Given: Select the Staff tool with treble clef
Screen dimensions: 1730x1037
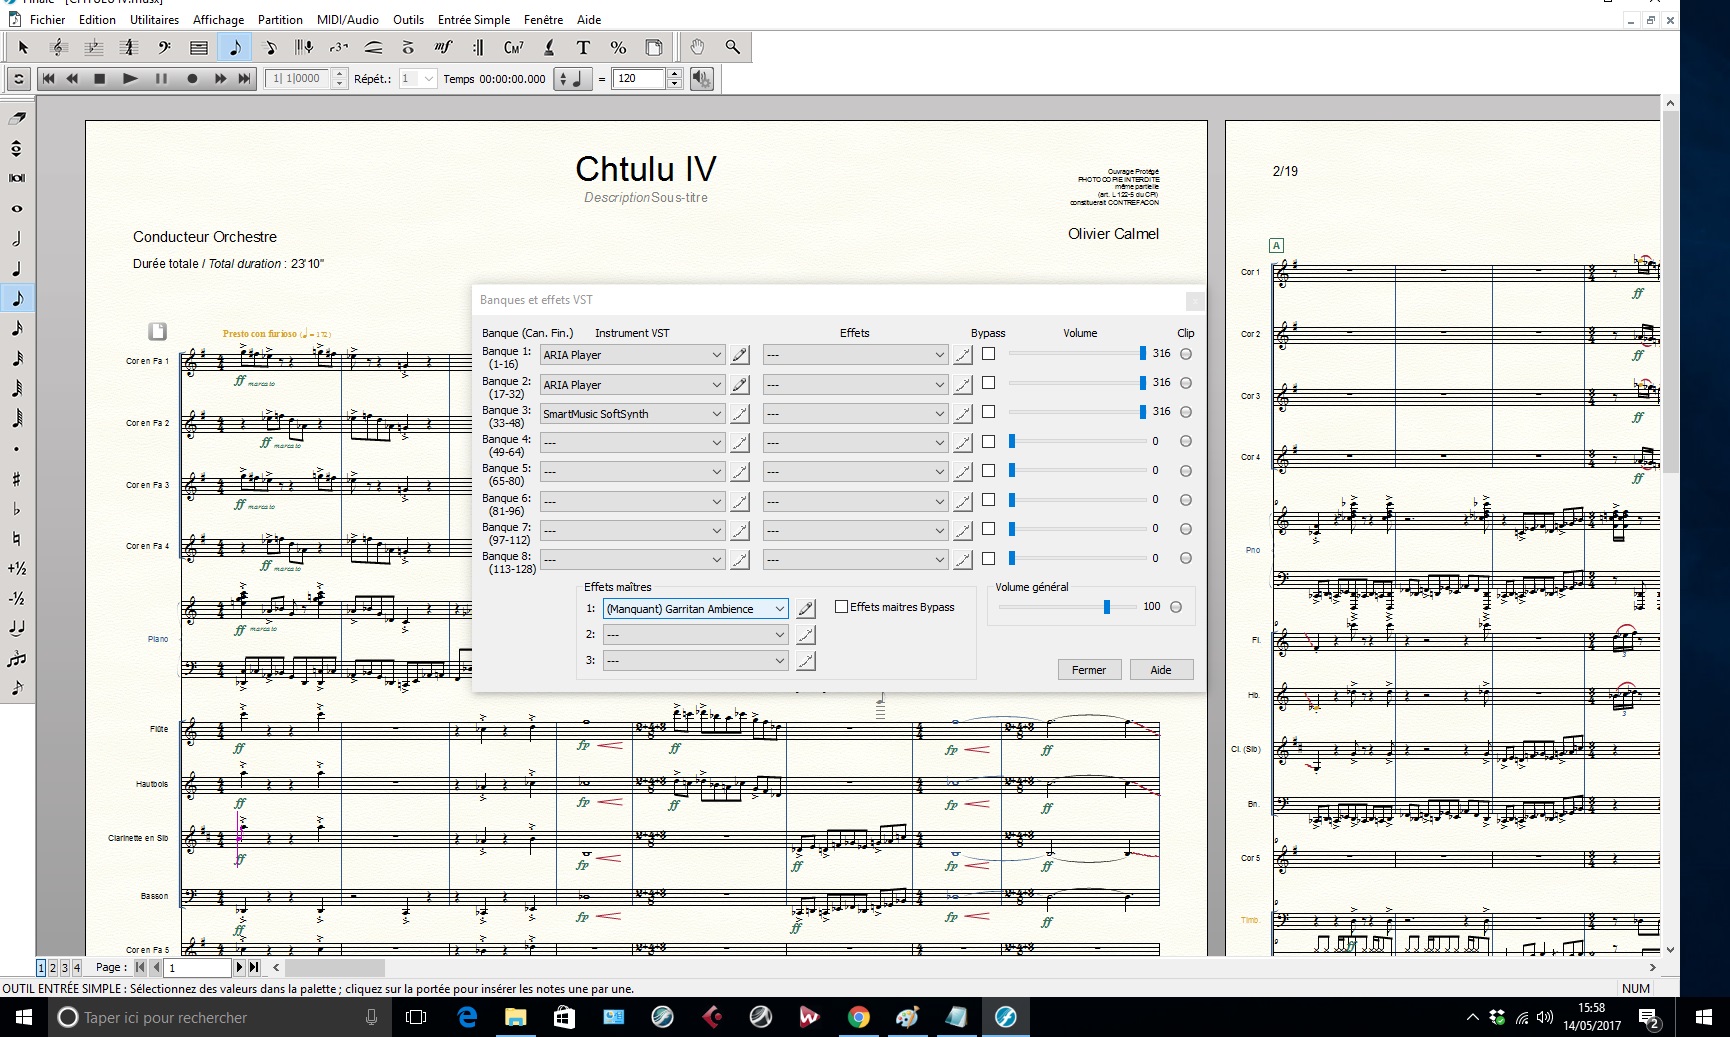Looking at the screenshot, I should pos(58,47).
